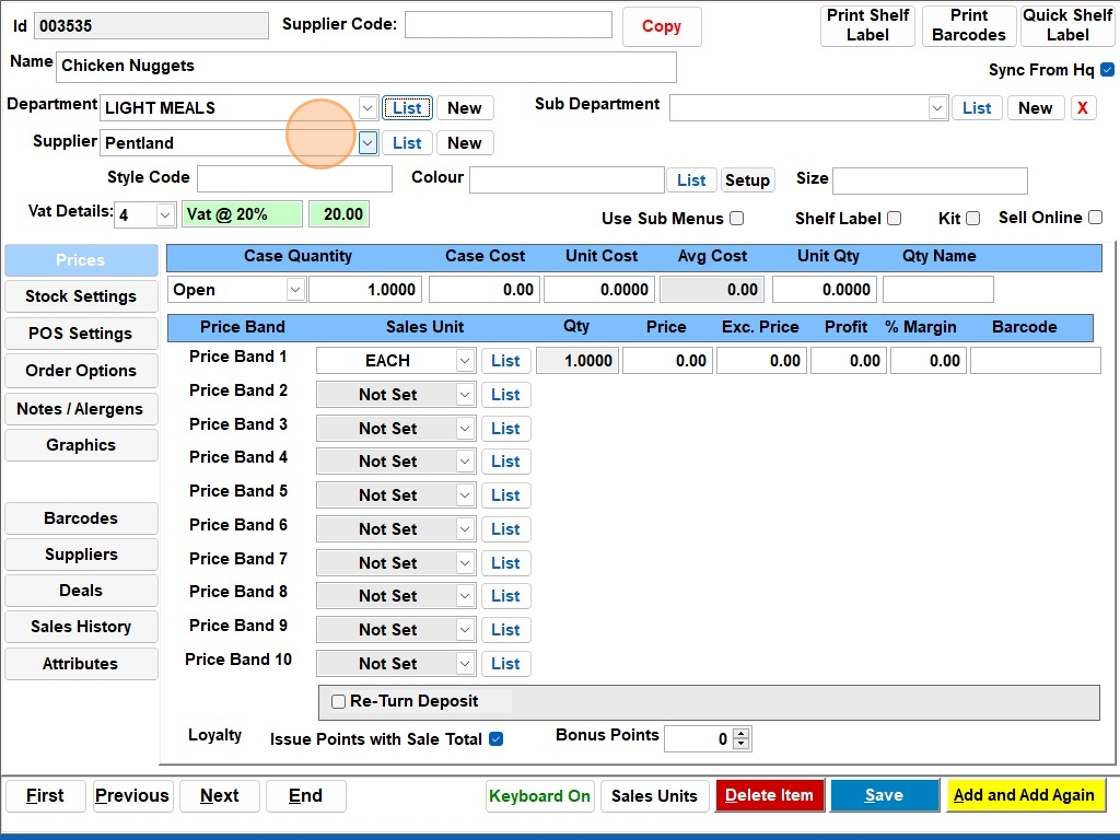
Task: Create New sub department
Action: 1035,108
